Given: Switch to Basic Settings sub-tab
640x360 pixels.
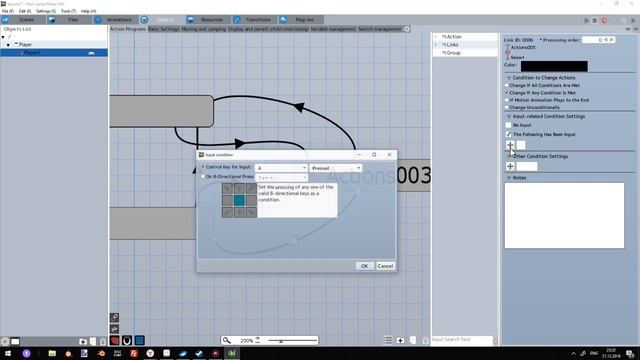Looking at the screenshot, I should (164, 29).
